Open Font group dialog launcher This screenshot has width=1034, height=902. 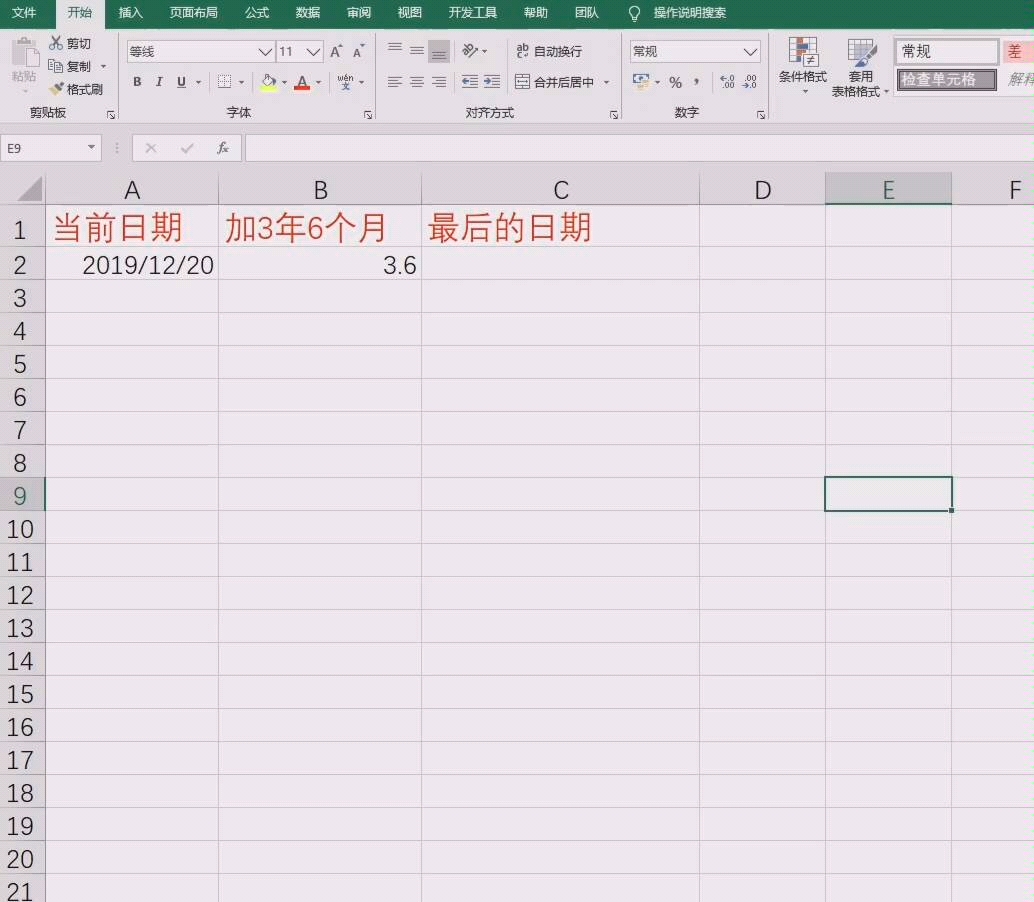pos(368,115)
